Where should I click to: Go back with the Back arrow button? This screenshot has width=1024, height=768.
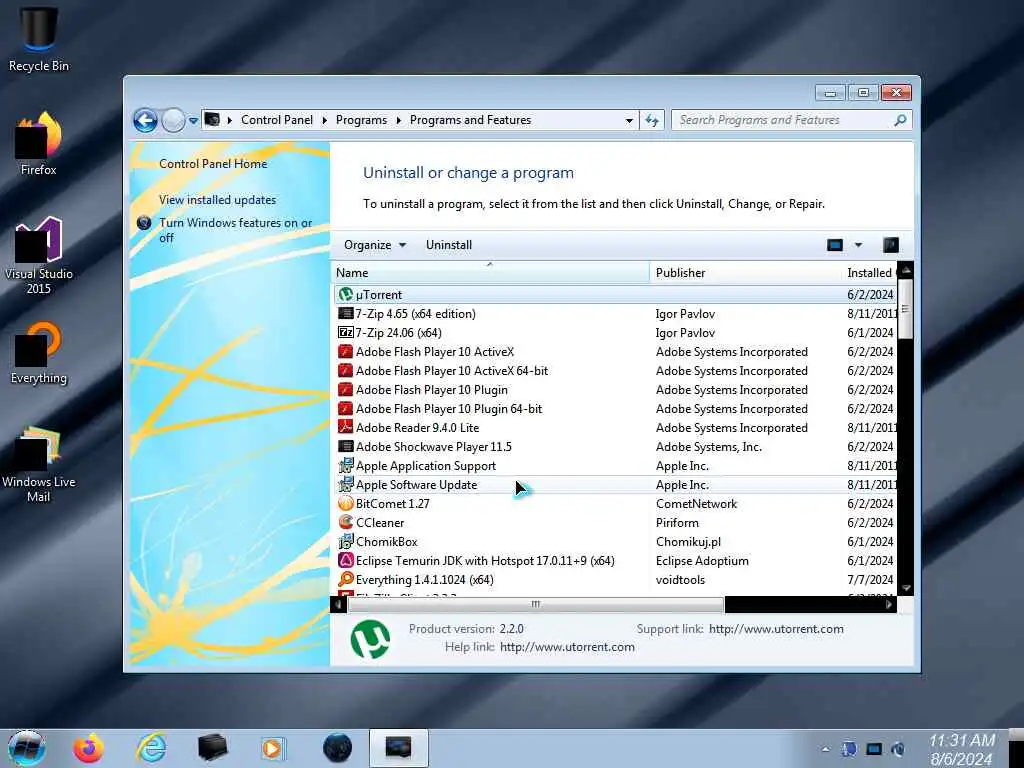pos(145,121)
